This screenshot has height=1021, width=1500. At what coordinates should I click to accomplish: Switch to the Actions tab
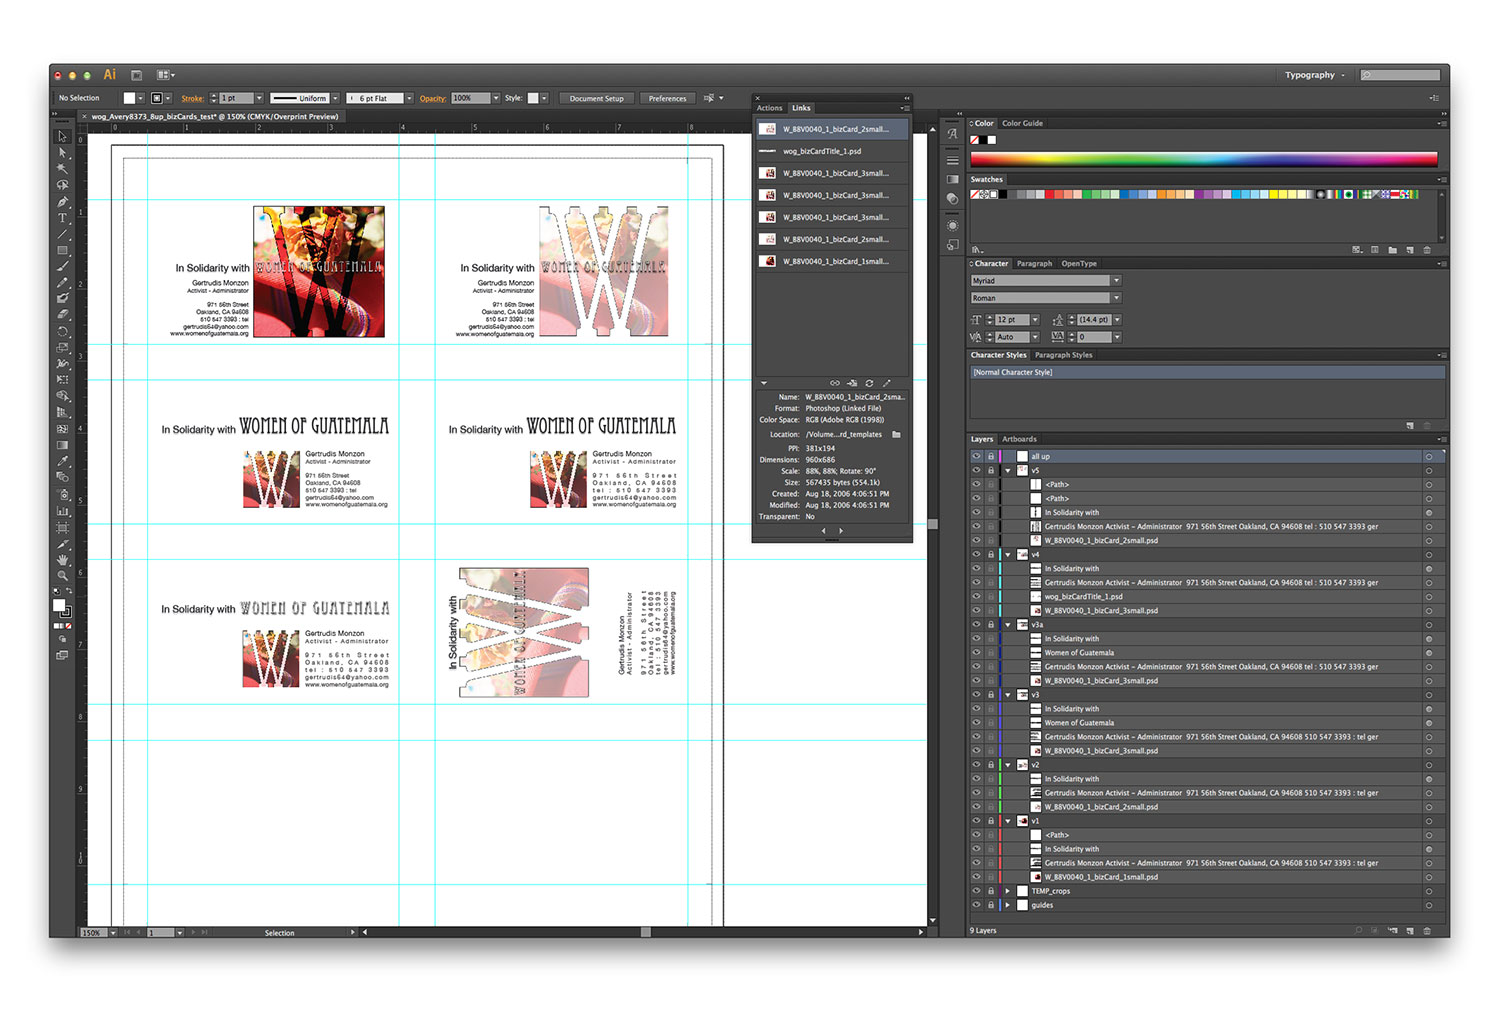(770, 108)
